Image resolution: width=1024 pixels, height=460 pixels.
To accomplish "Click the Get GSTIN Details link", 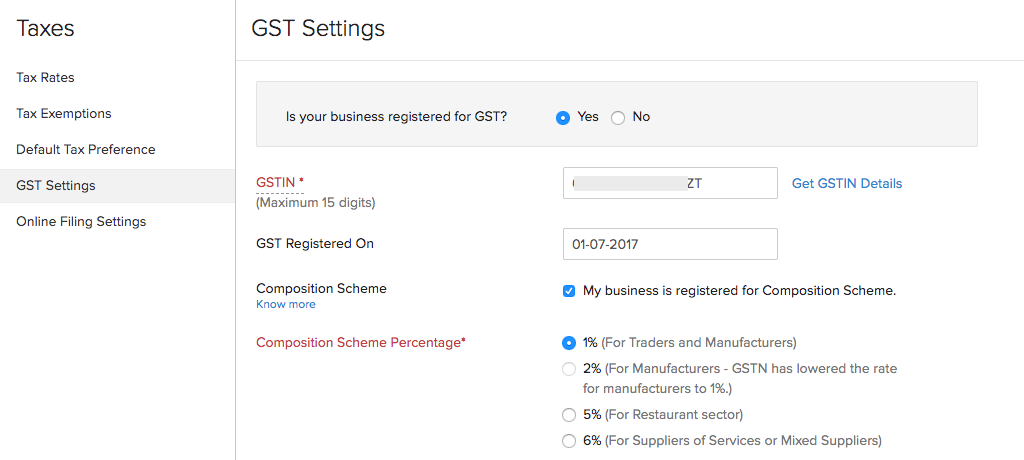I will pyautogui.click(x=847, y=184).
